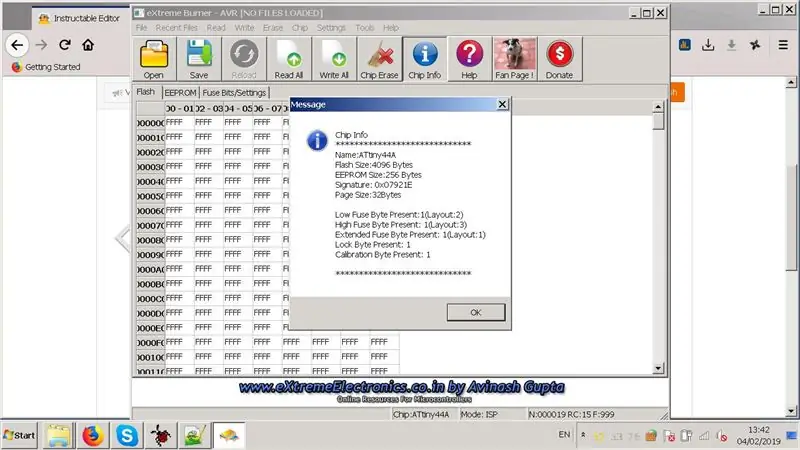This screenshot has height=450, width=800.
Task: Click the EN language indicator
Action: (x=564, y=435)
